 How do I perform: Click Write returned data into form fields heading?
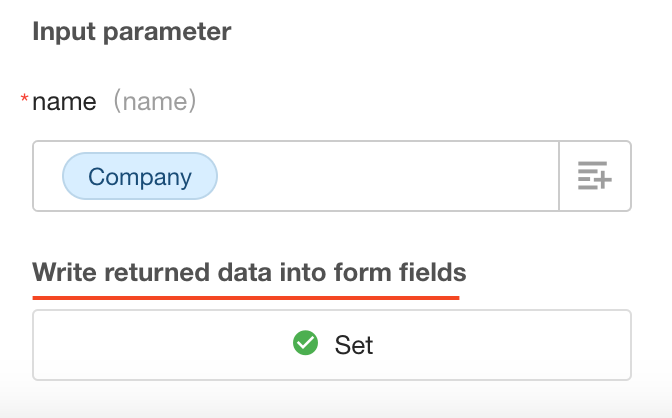coord(249,272)
